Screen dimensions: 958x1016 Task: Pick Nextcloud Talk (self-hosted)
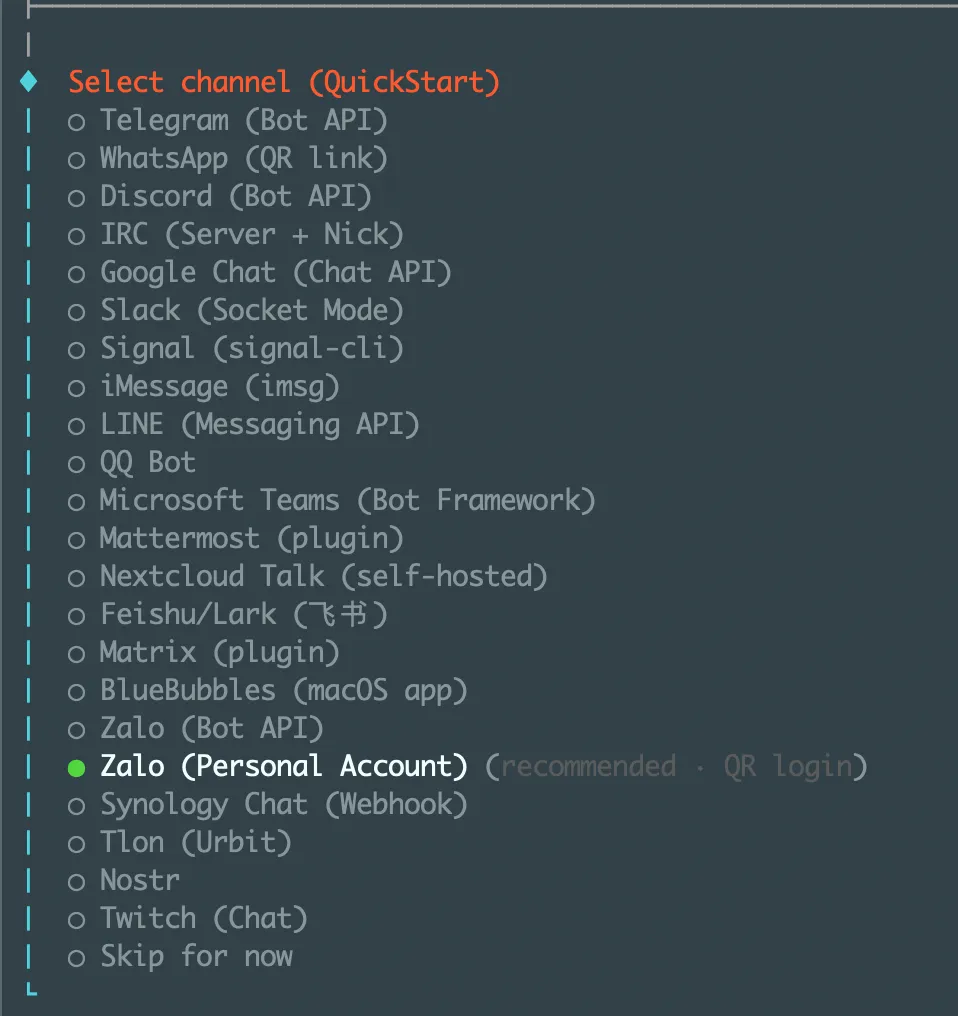pos(77,578)
